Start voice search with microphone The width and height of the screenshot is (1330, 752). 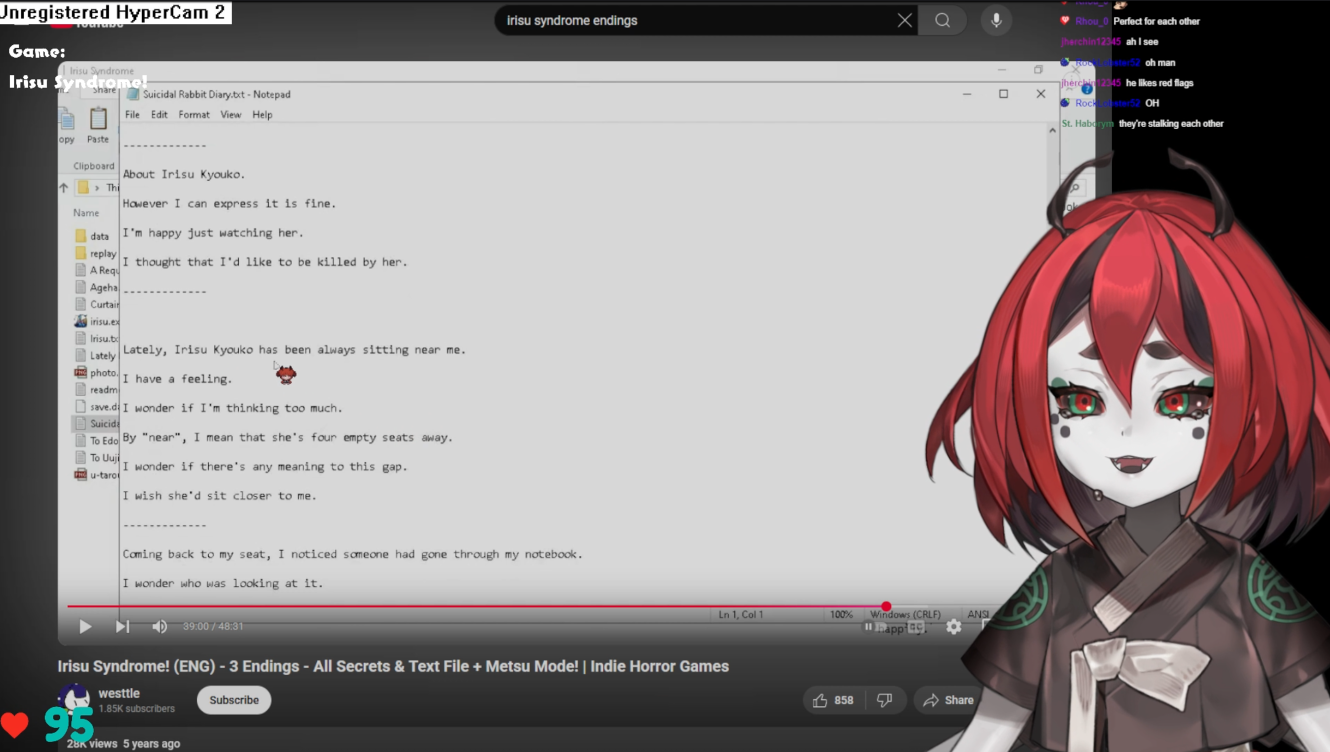(996, 20)
